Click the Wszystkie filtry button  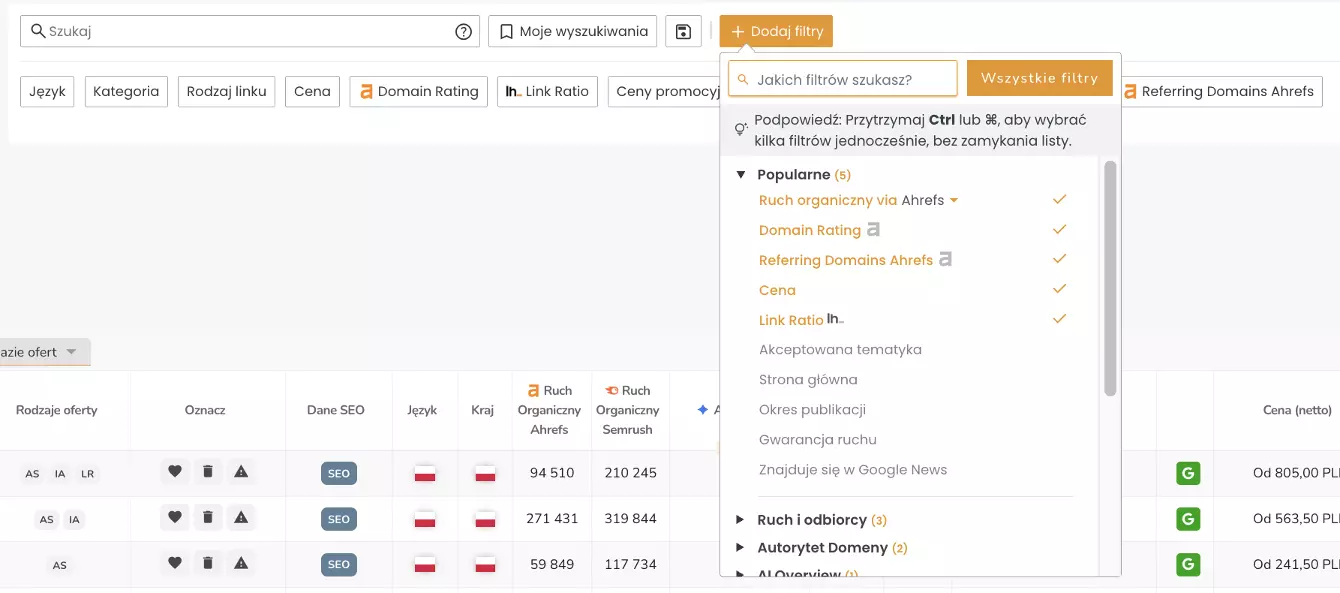coord(1039,78)
